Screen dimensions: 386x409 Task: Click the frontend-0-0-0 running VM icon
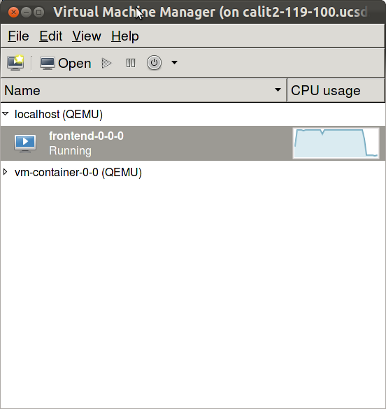pos(25,143)
